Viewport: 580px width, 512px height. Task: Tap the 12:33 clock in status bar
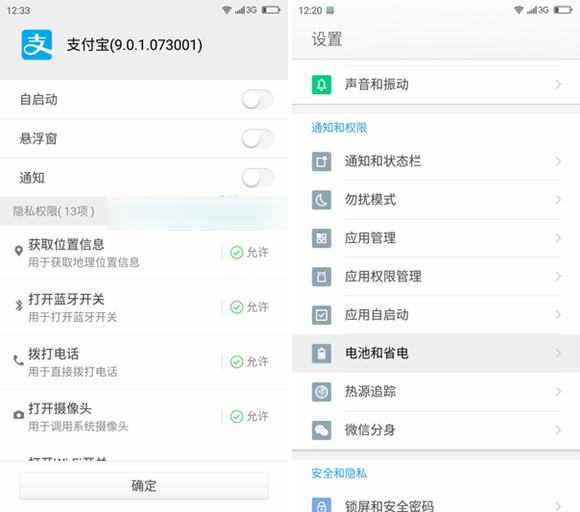pos(18,10)
